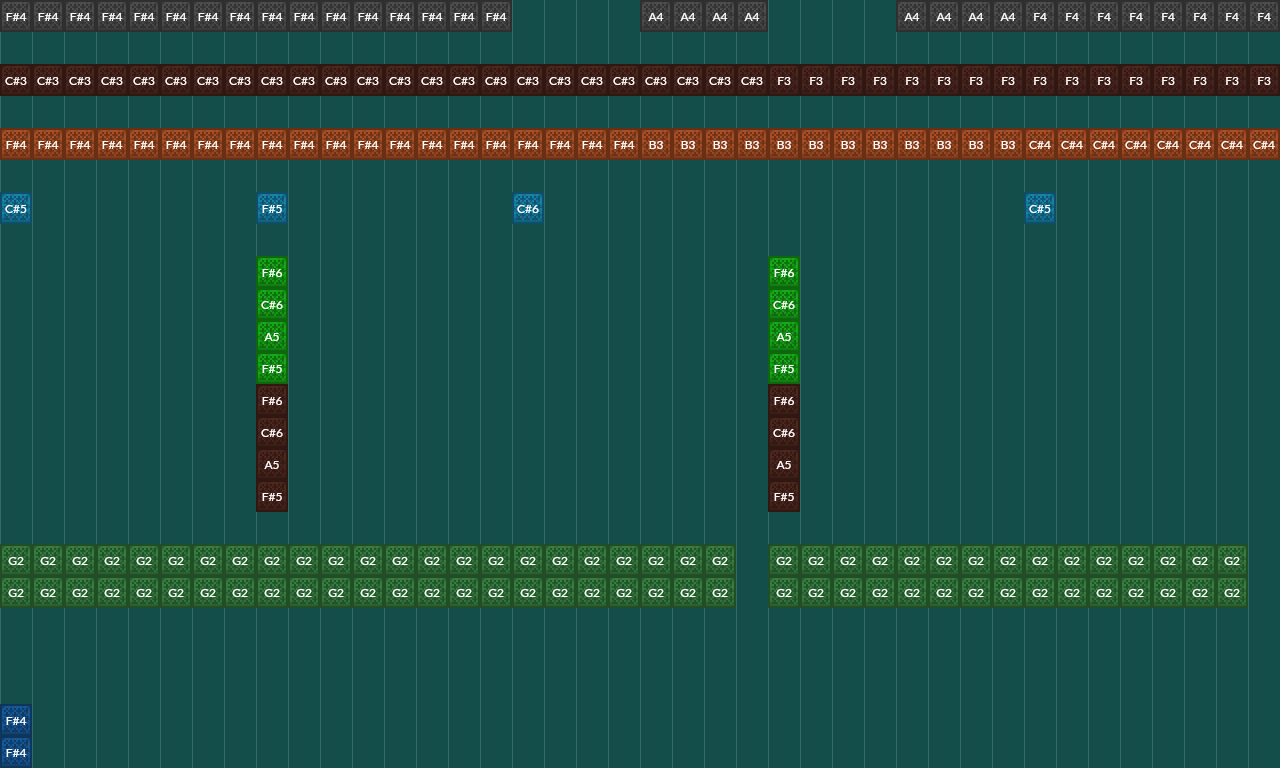This screenshot has height=768, width=1280.
Task: Click dark brown F#6 note in right stack
Action: point(784,401)
